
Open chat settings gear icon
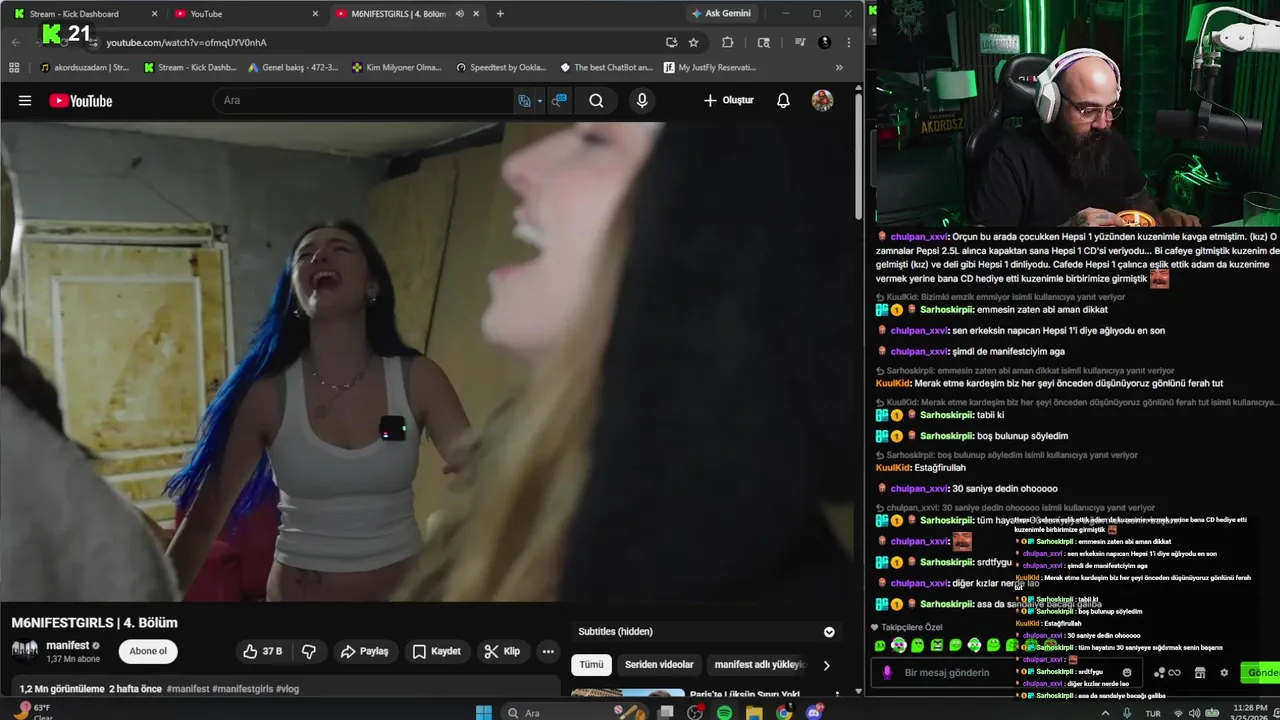point(1224,672)
